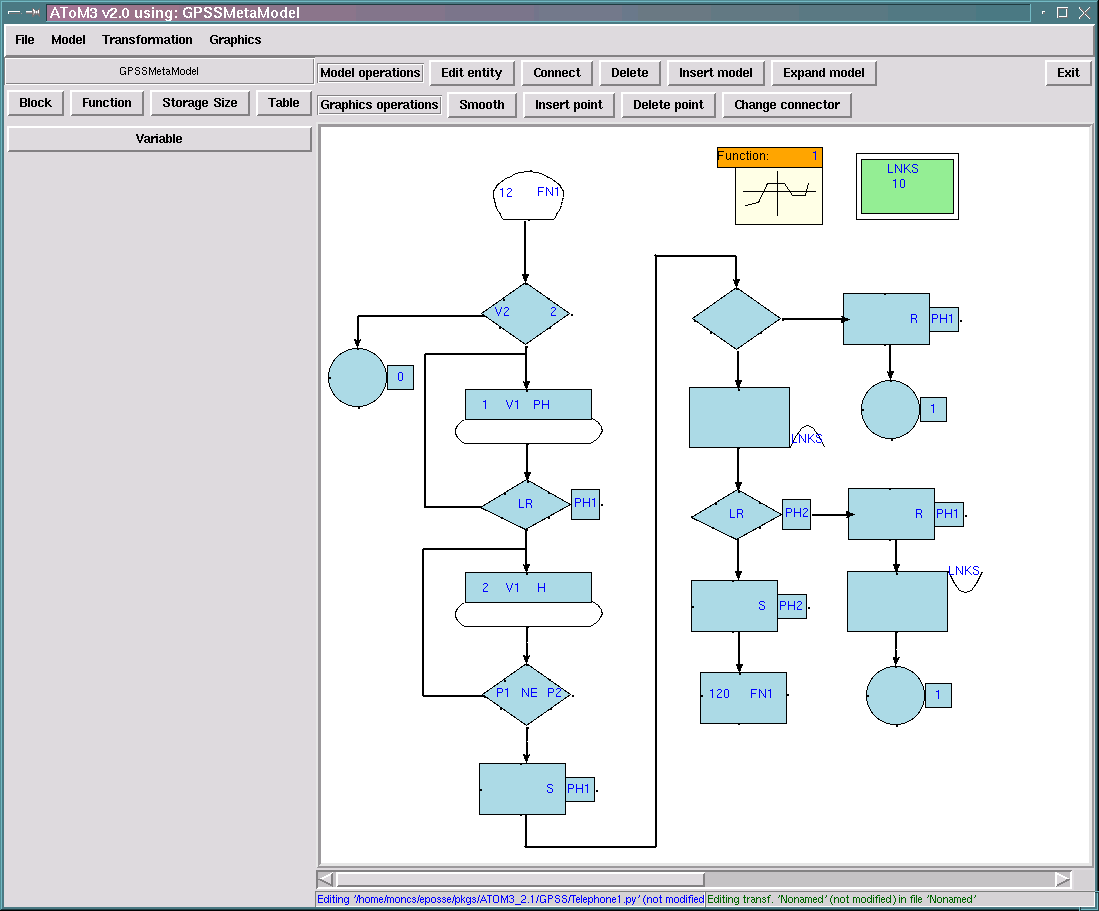Click the Delete point button
This screenshot has width=1099, height=911.
[x=668, y=105]
